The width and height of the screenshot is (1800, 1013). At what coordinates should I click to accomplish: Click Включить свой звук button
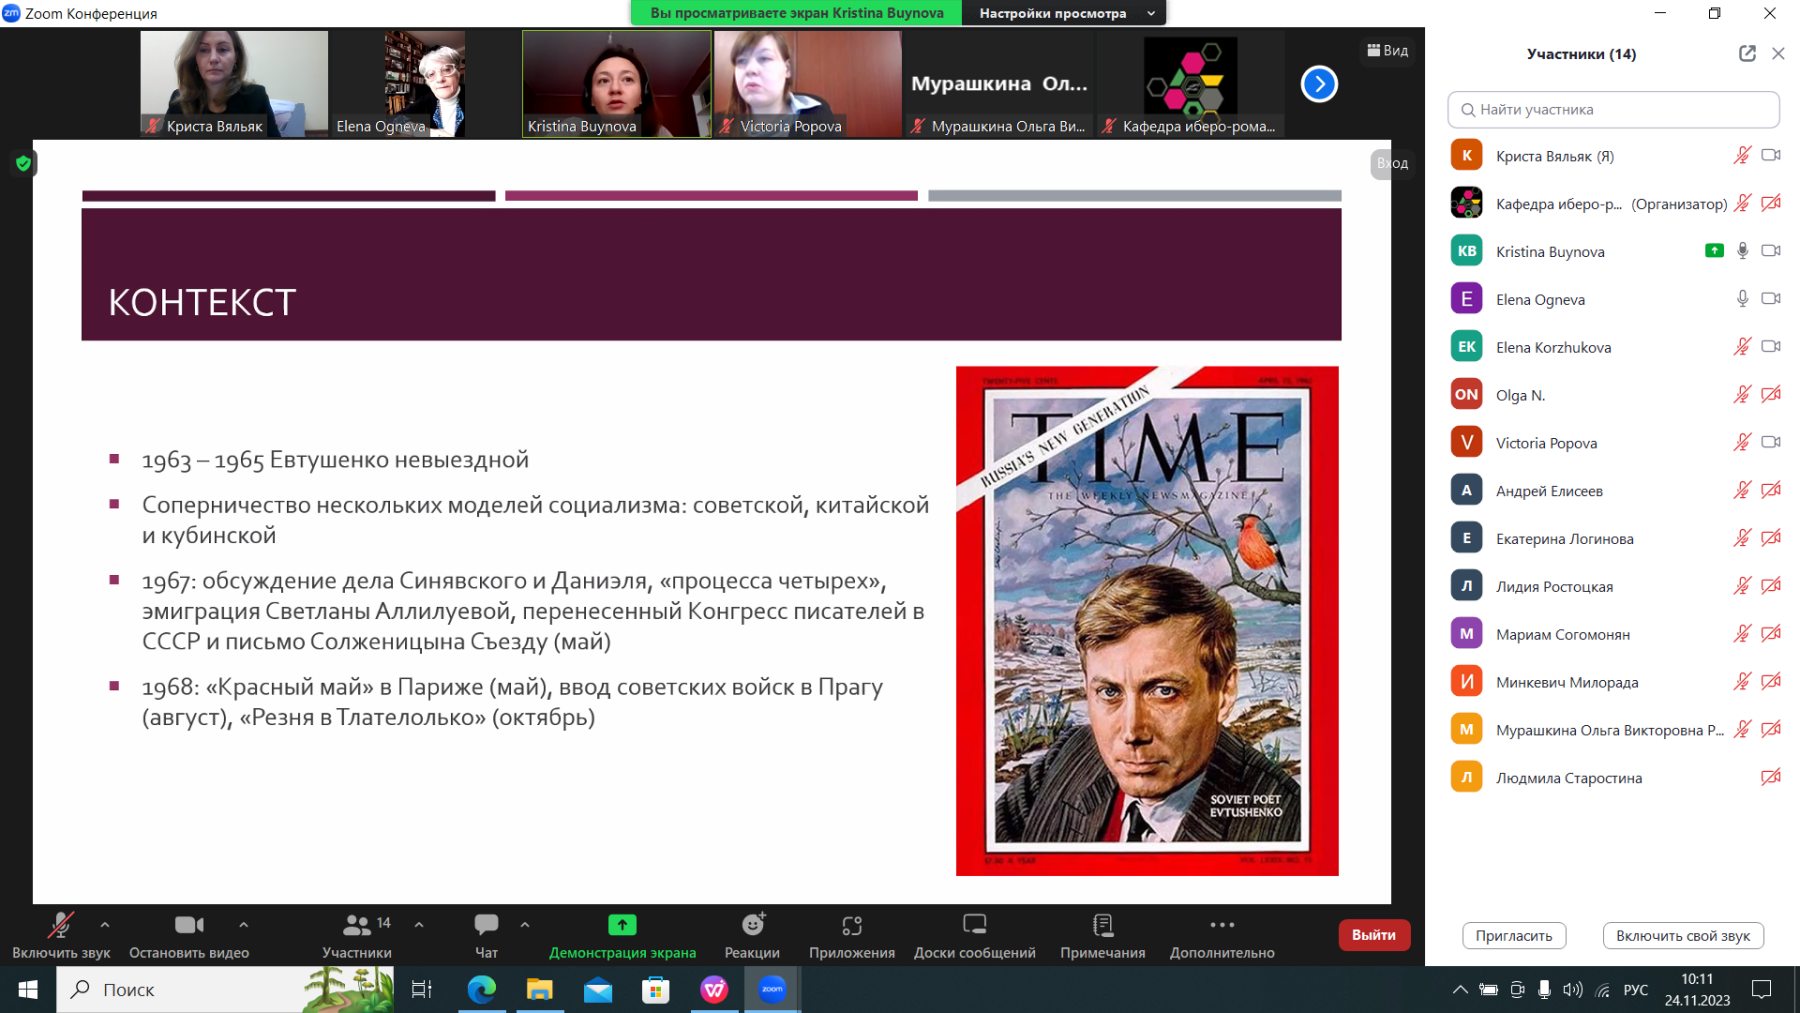click(x=1683, y=936)
